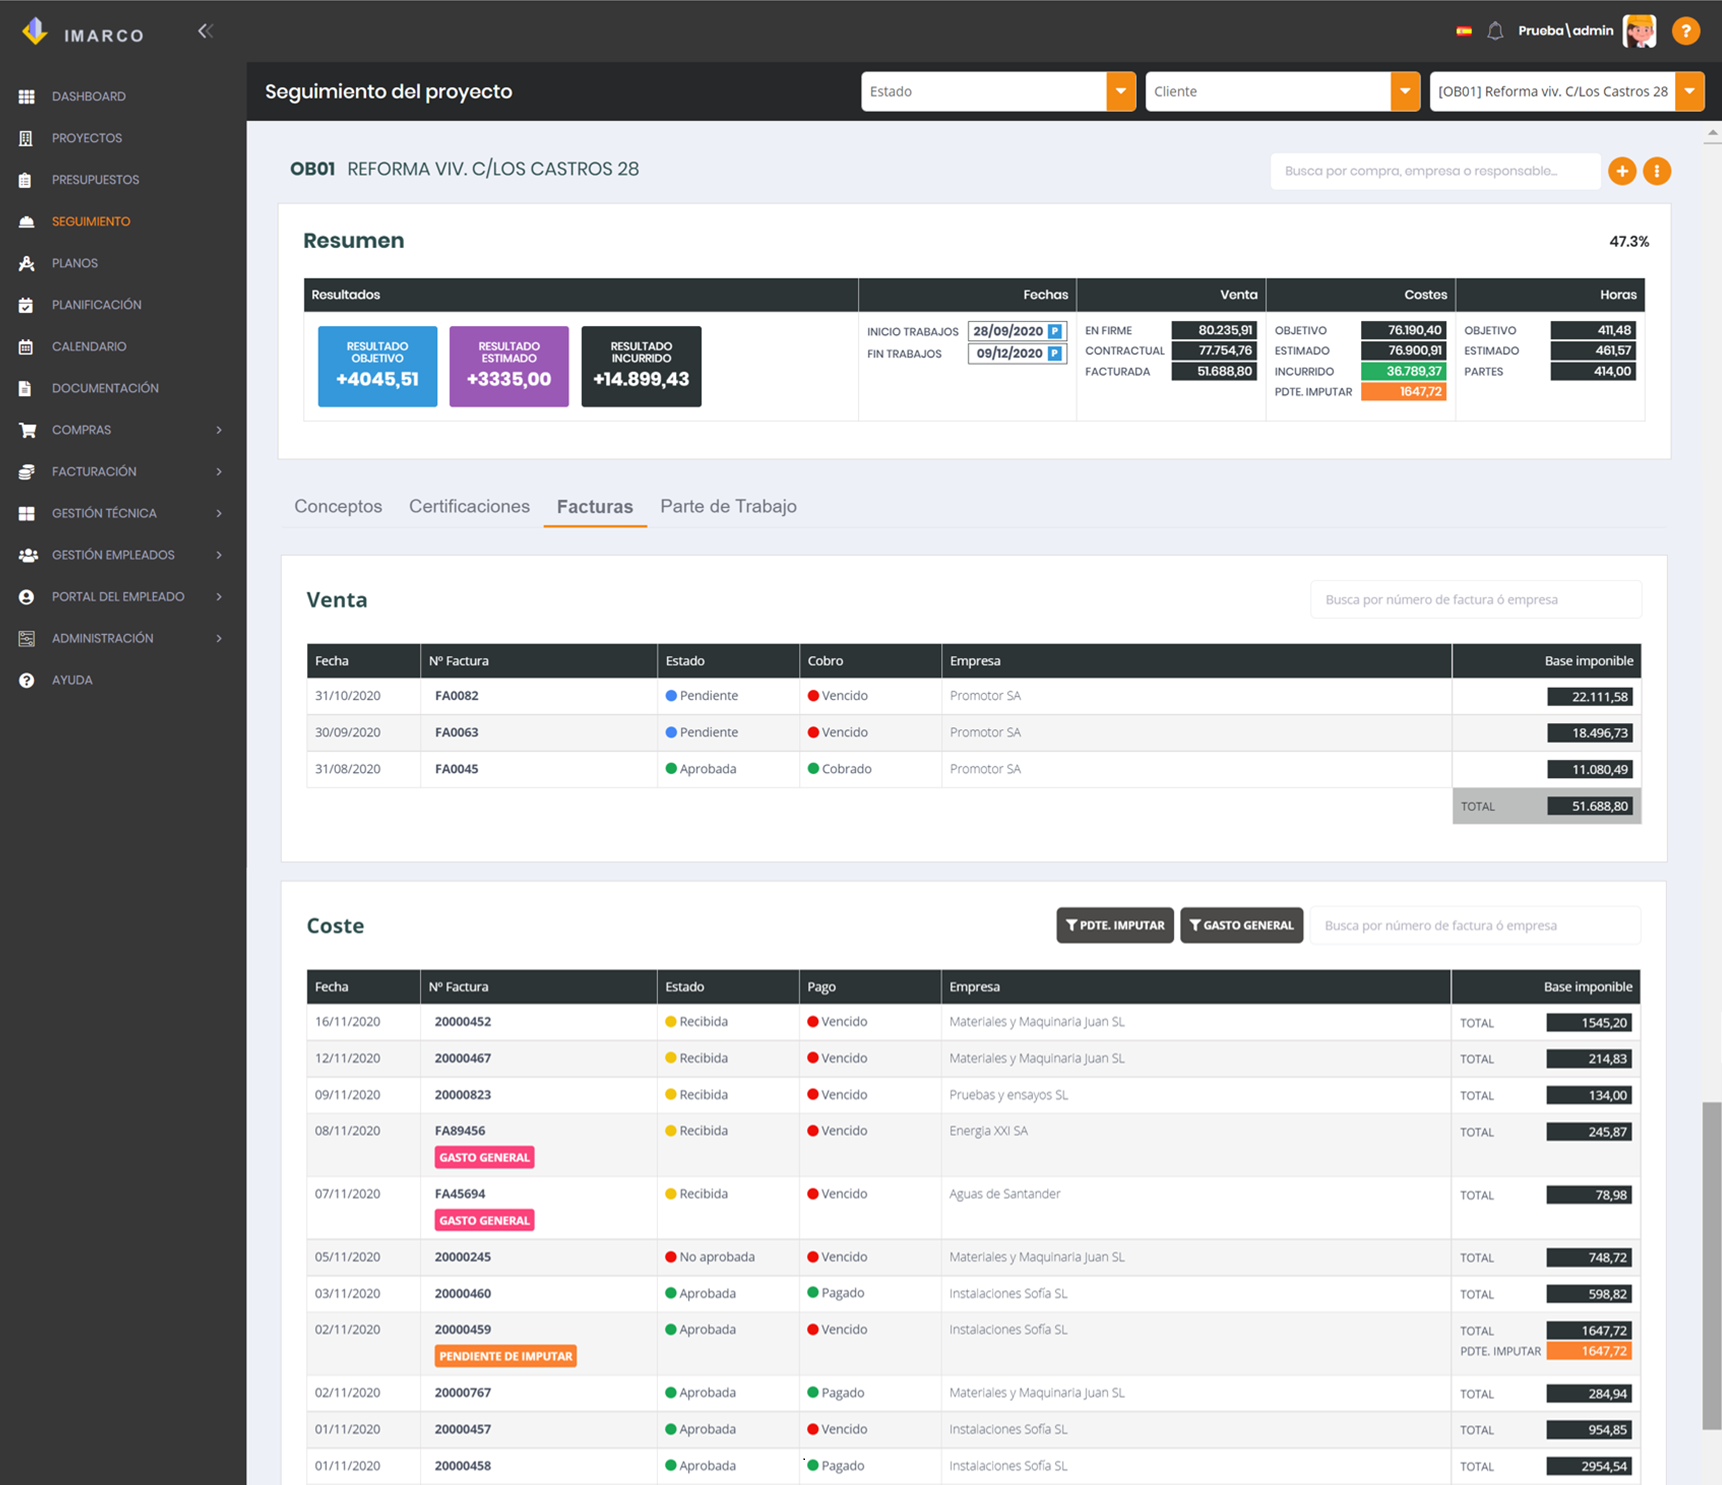Open the admin user avatar
The width and height of the screenshot is (1722, 1485).
pos(1640,31)
